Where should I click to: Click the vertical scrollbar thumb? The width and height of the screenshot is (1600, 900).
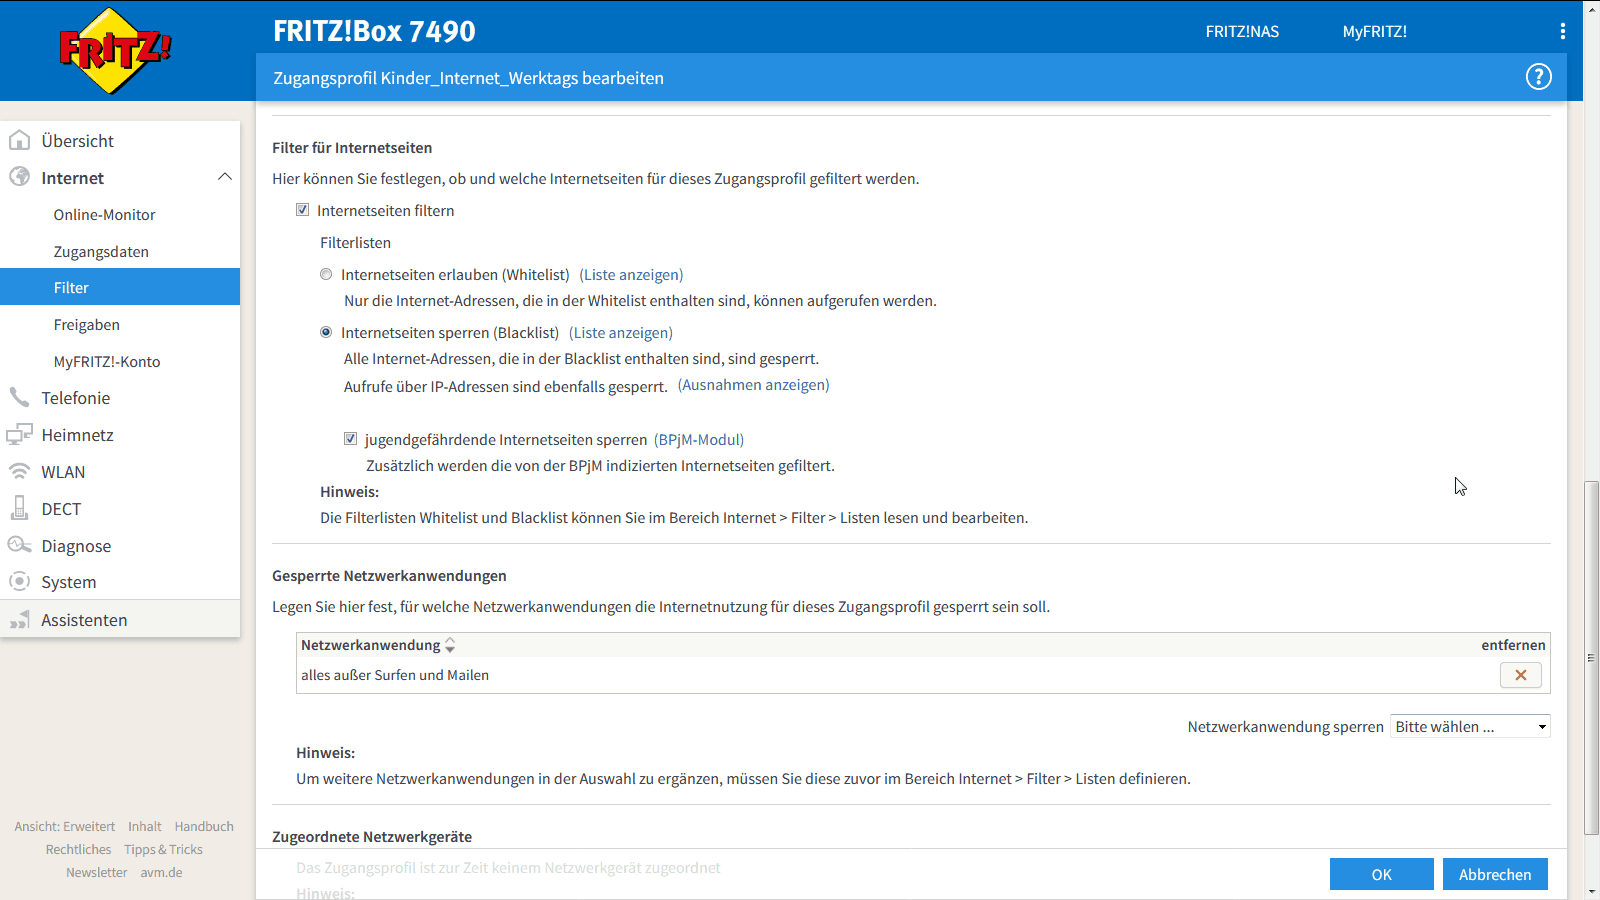(x=1591, y=657)
